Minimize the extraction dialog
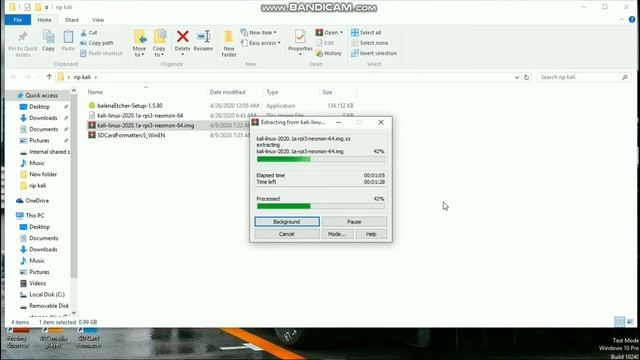This screenshot has width=640, height=360. tap(338, 122)
